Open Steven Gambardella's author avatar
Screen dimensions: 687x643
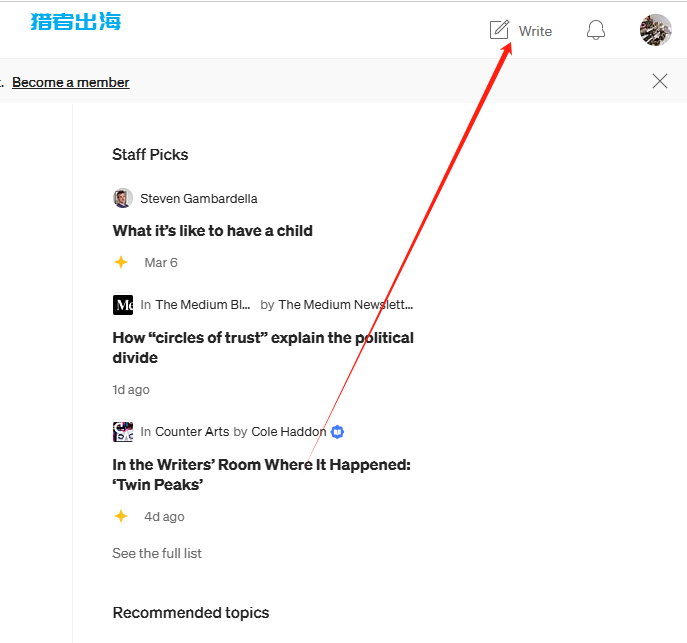click(x=123, y=198)
